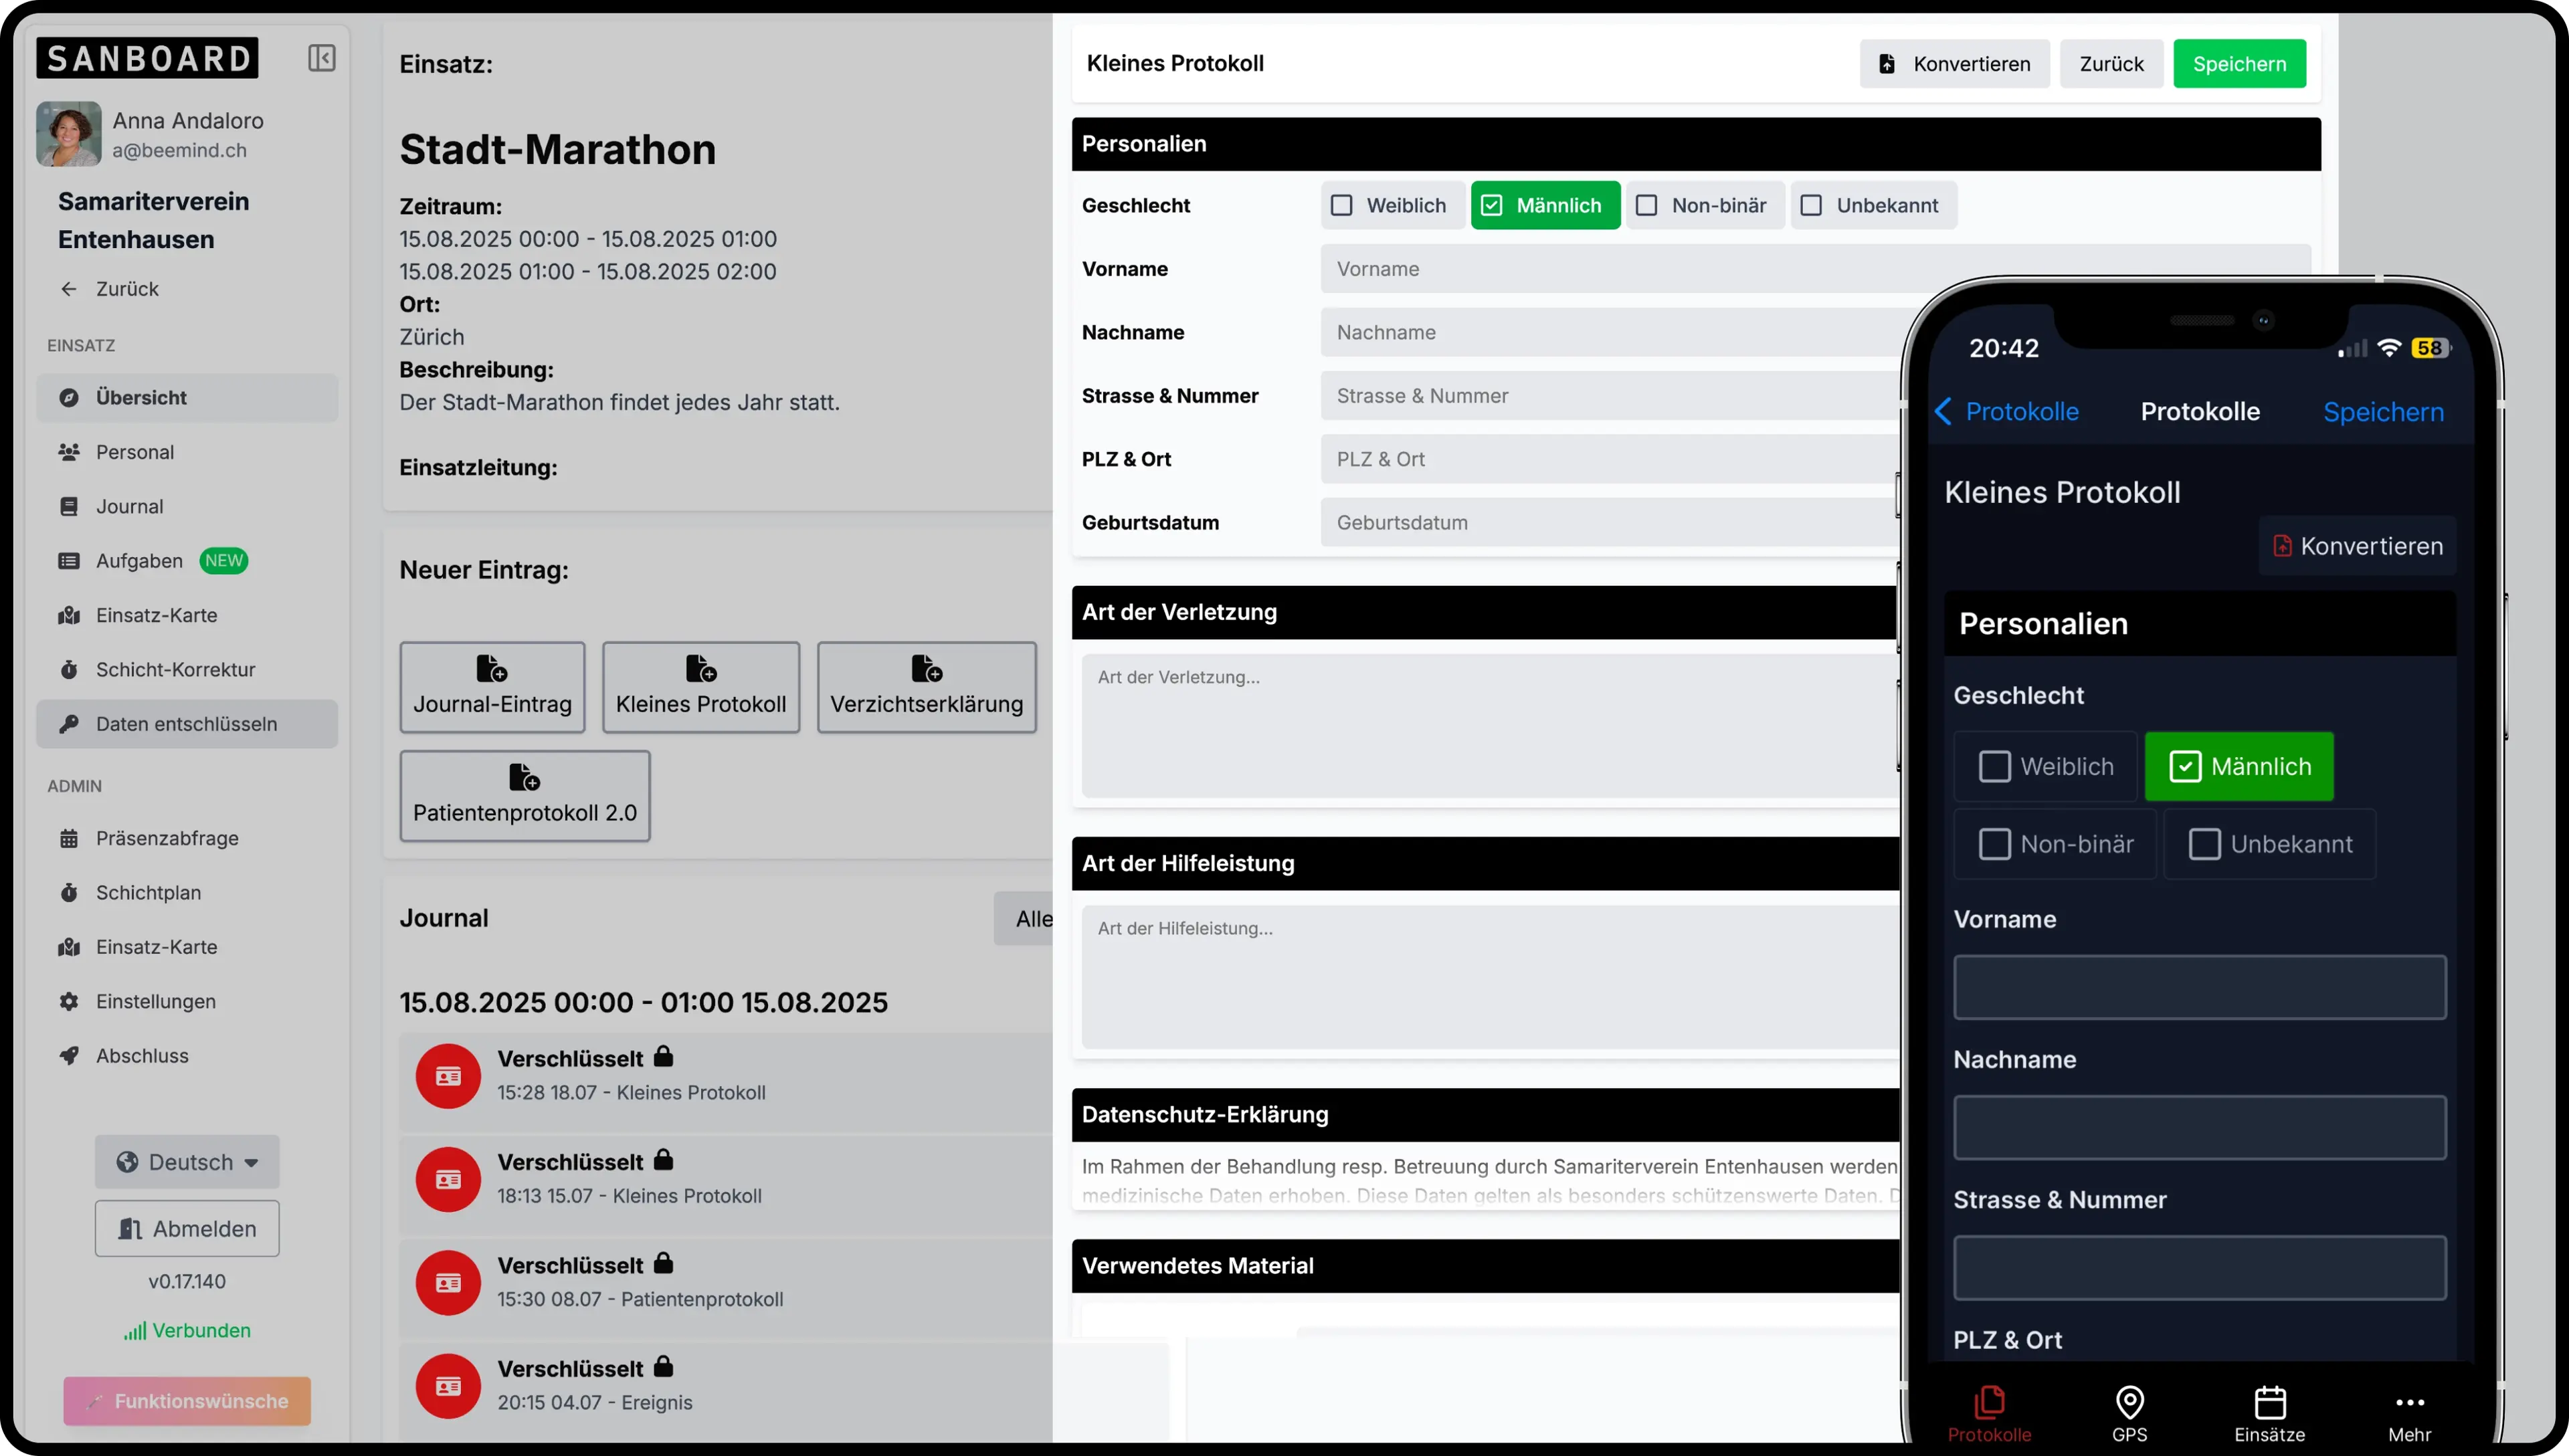Screen dimensions: 2569x1456
Task: Open Journal in the sidebar
Action: [x=187, y=506]
